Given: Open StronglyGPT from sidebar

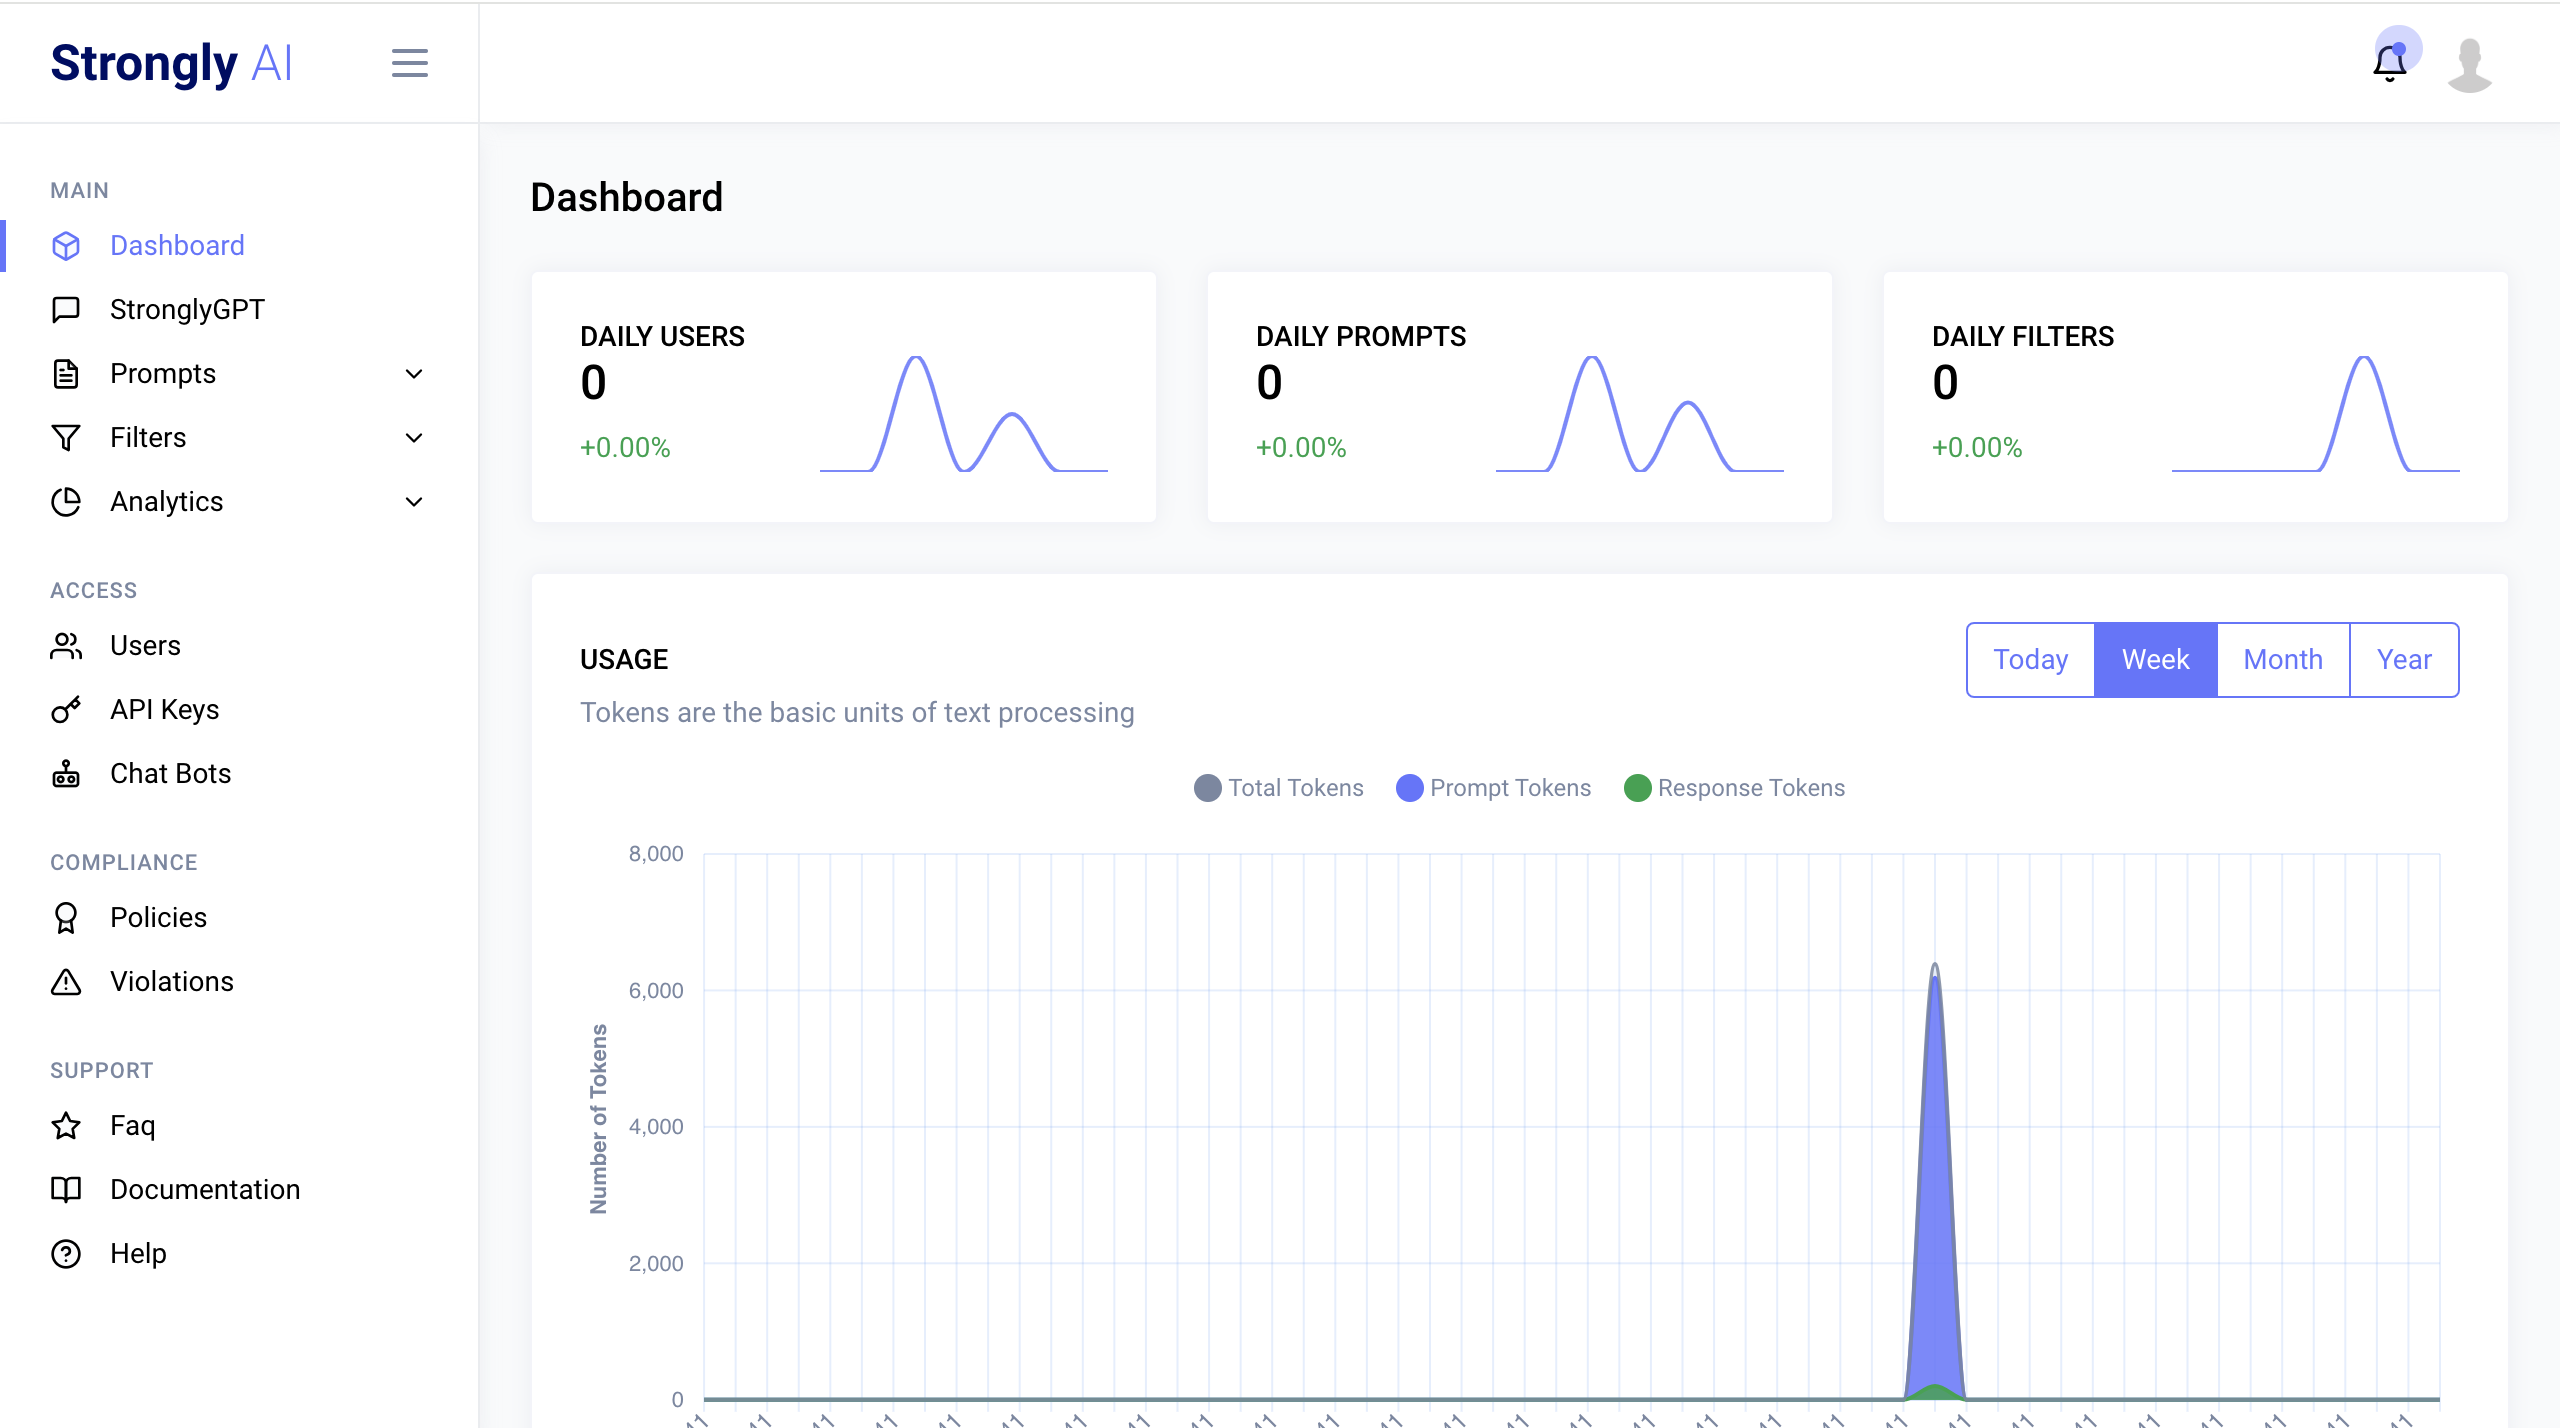Looking at the screenshot, I should [x=187, y=310].
